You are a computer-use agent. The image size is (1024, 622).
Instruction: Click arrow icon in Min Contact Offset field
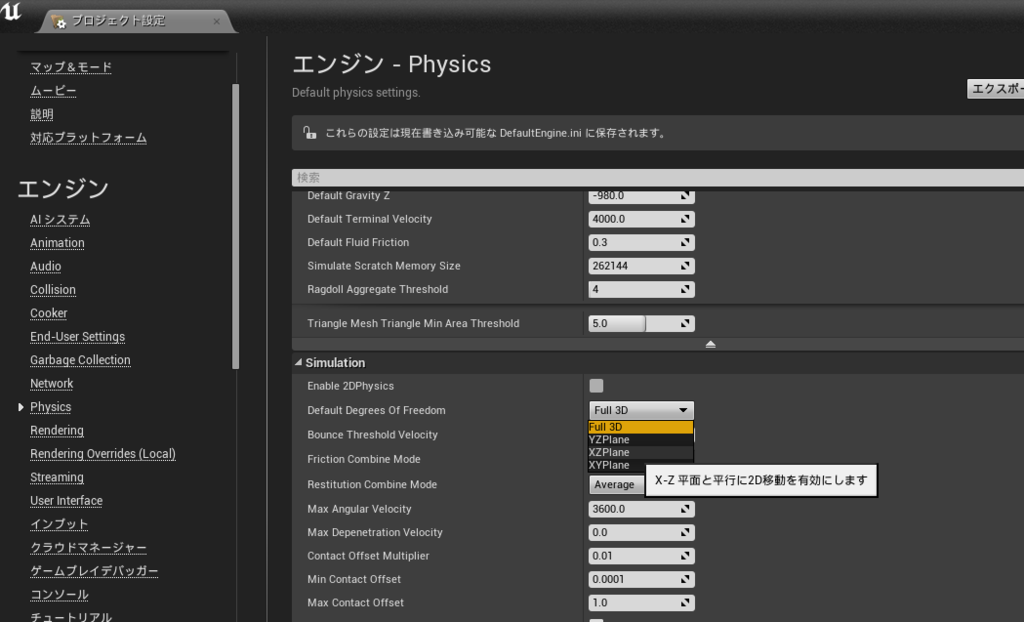click(685, 580)
